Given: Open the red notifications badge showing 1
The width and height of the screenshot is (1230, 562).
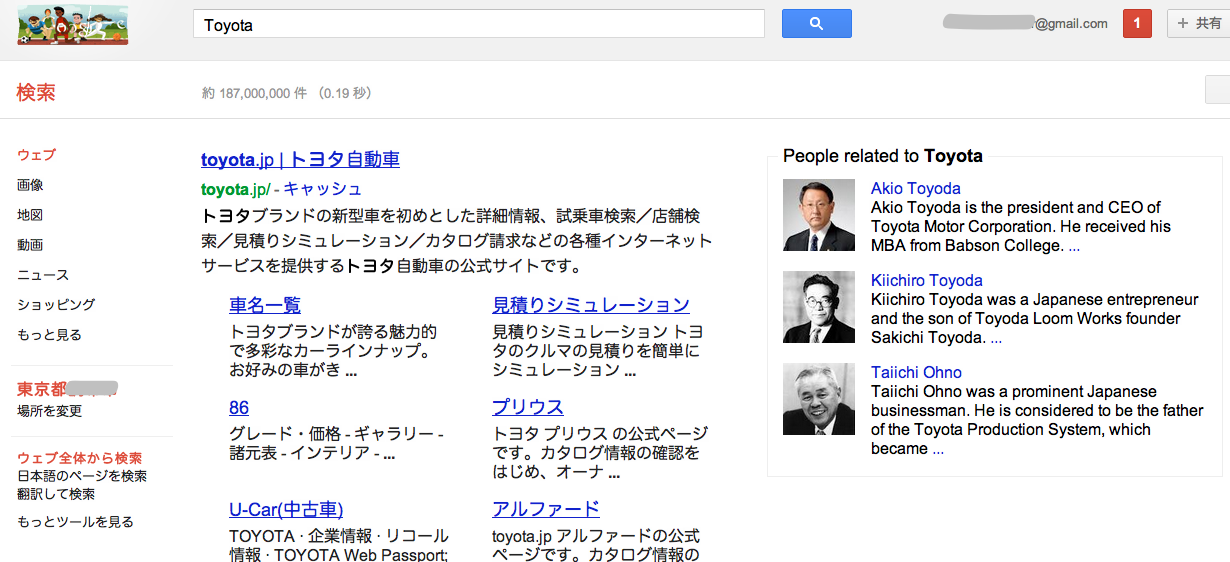Looking at the screenshot, I should pos(1138,23).
